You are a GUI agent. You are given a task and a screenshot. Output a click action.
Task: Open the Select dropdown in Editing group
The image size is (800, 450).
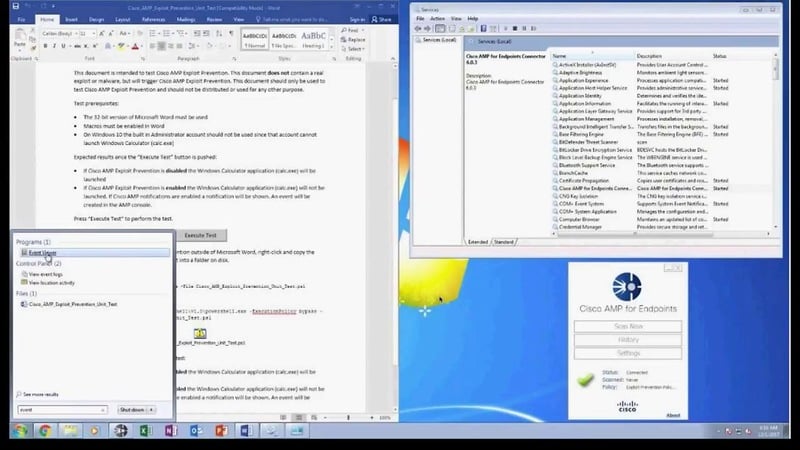[355, 49]
